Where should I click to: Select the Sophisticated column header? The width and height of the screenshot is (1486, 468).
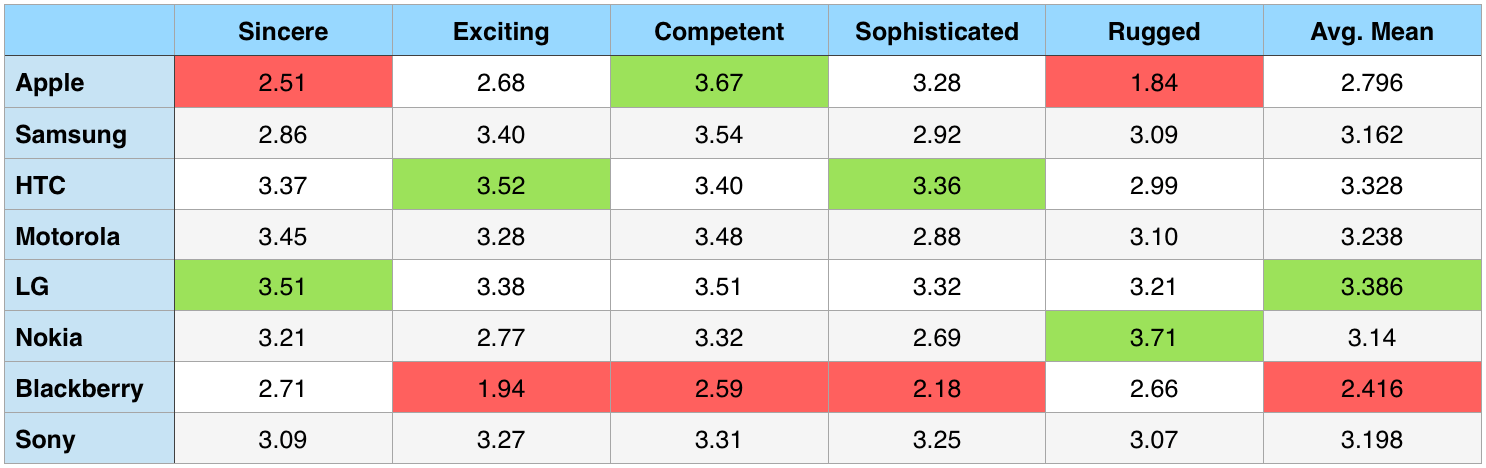[x=937, y=32]
